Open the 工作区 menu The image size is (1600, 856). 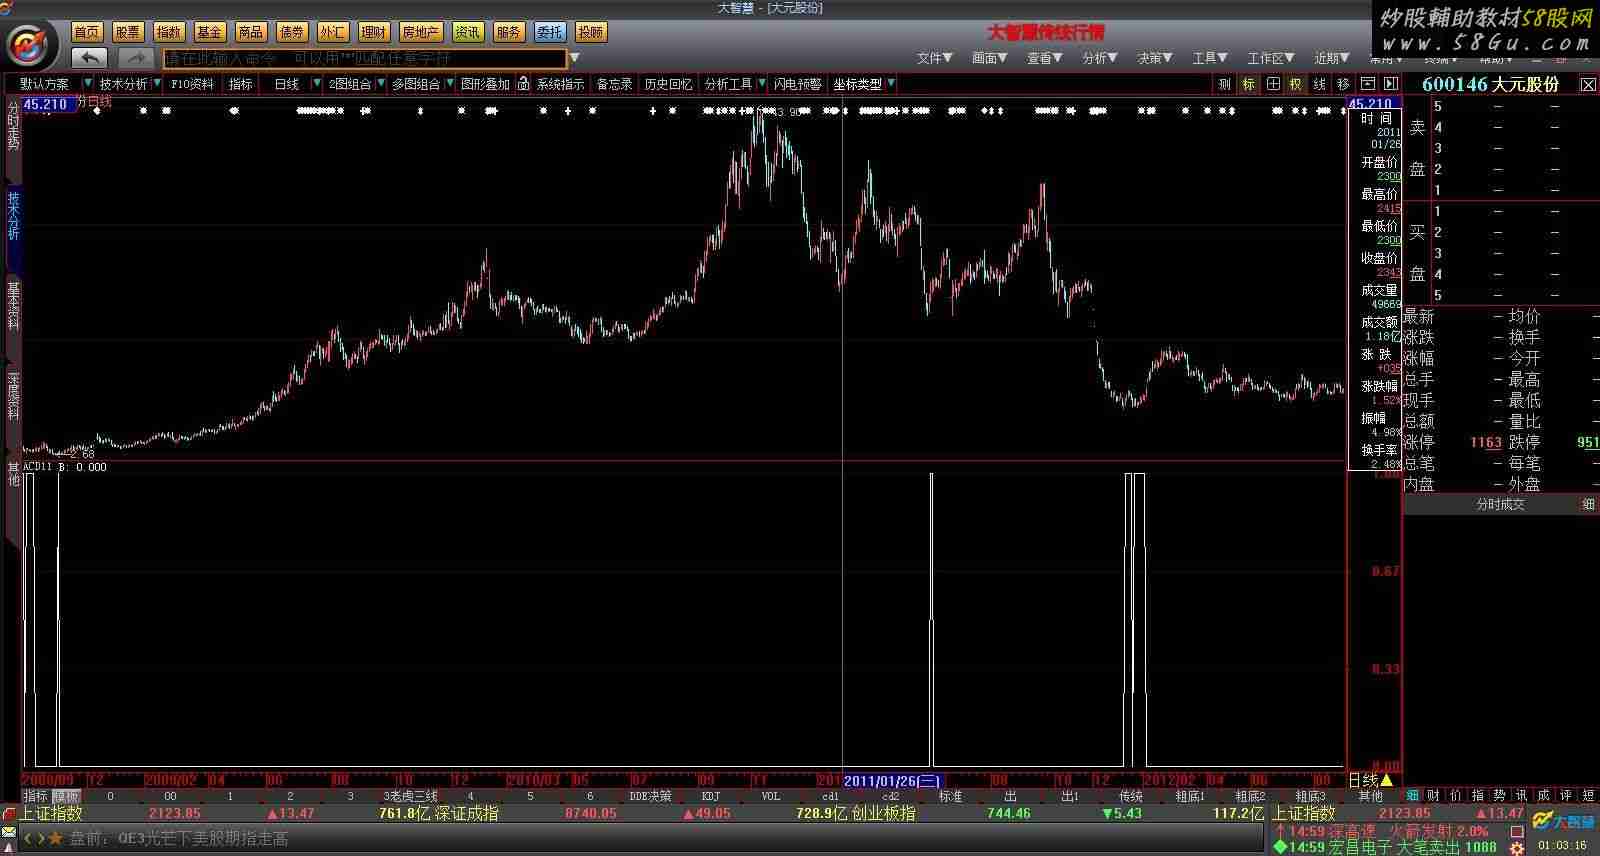coord(1270,58)
